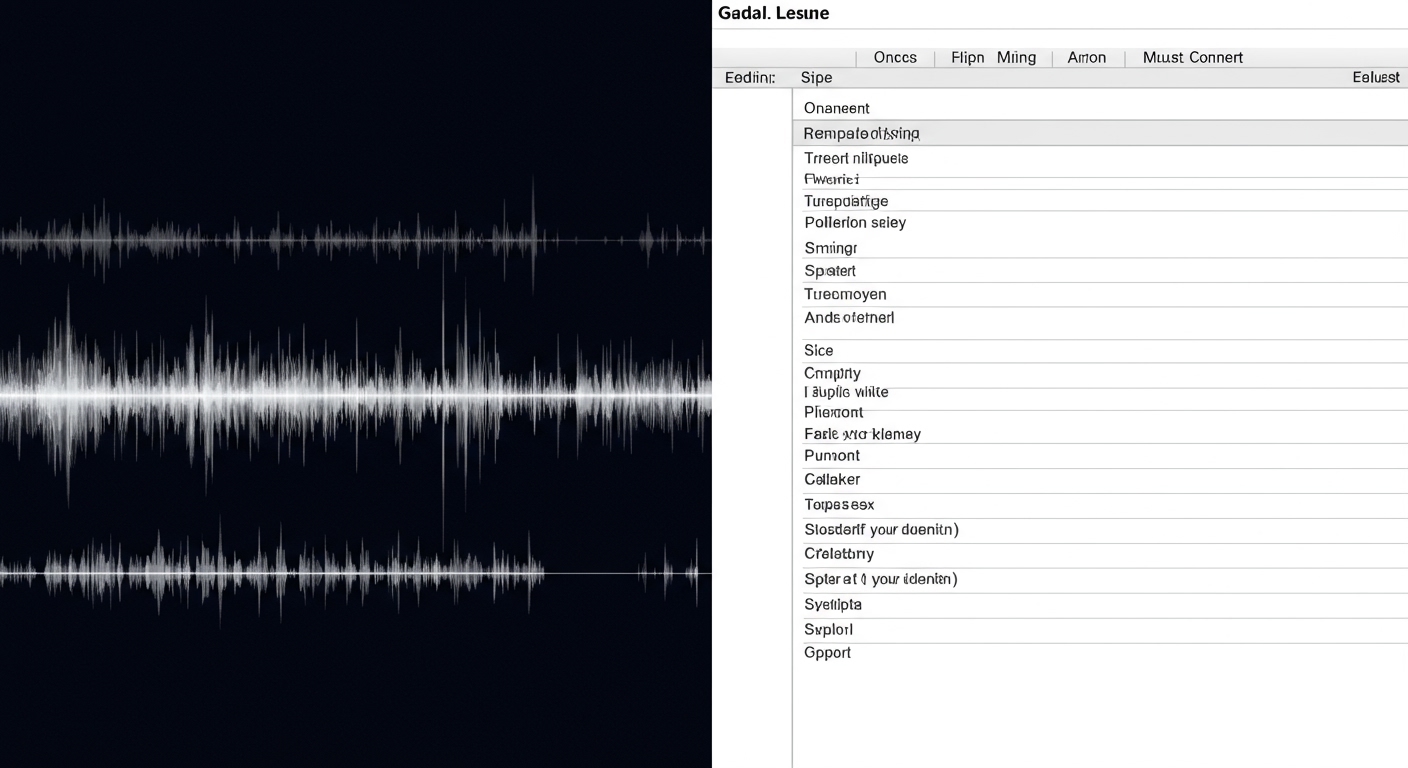Open the Muust Connert menu
Screen dimensions: 1408x768
click(x=1191, y=57)
